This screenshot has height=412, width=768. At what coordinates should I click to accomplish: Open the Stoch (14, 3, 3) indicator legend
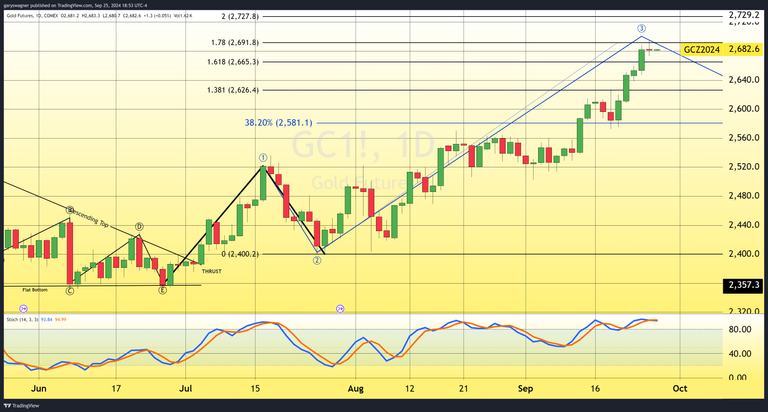point(30,320)
